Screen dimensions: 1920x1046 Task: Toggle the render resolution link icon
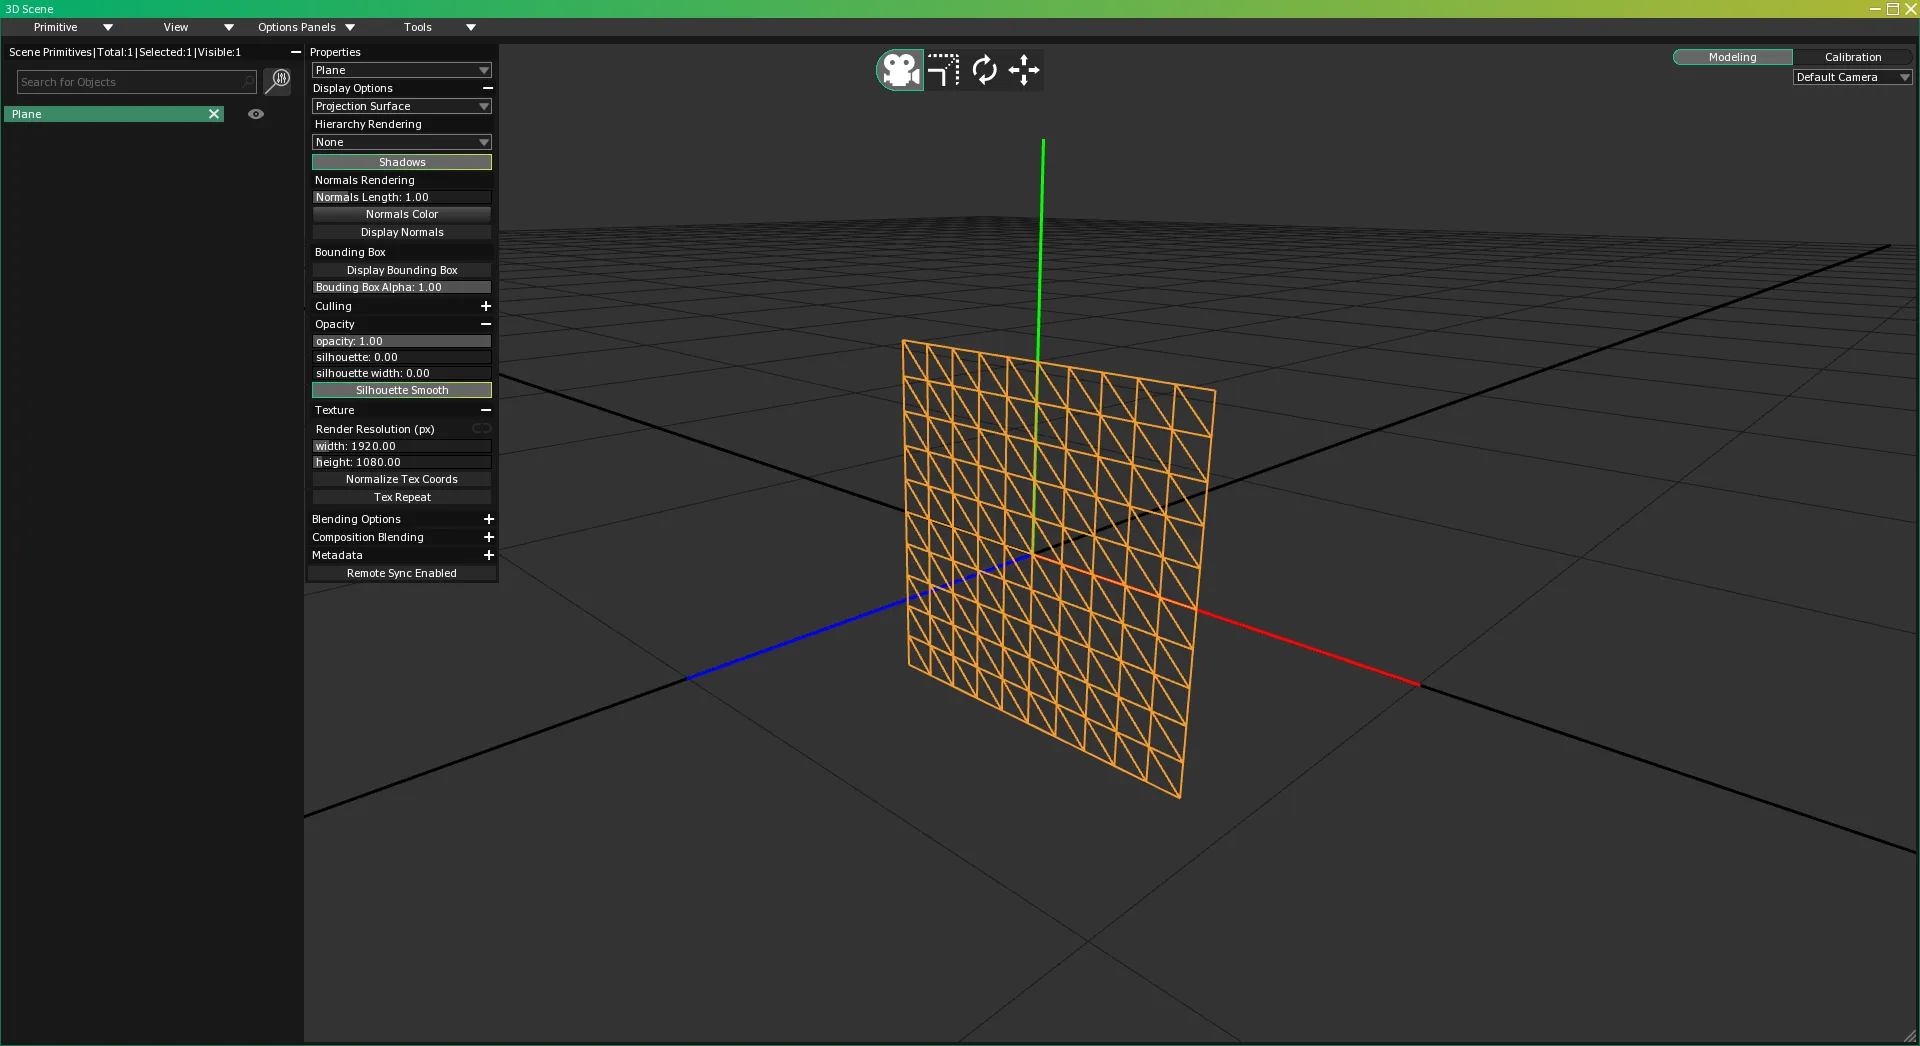pyautogui.click(x=481, y=429)
